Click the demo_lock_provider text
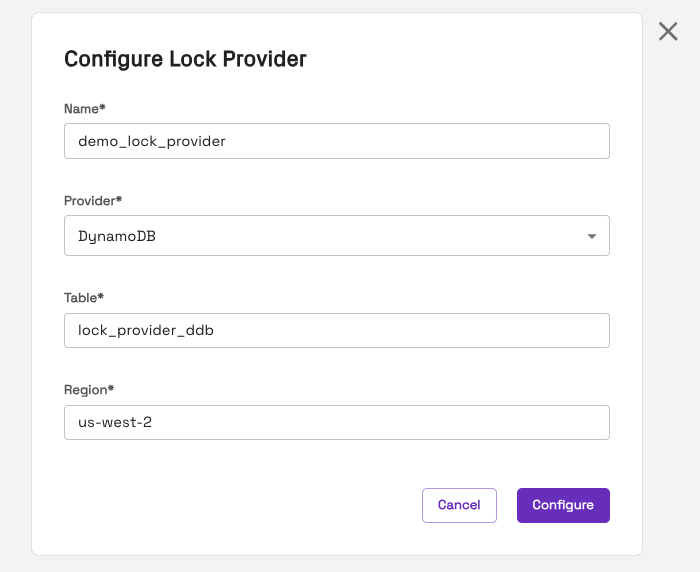700x572 pixels. pos(152,141)
